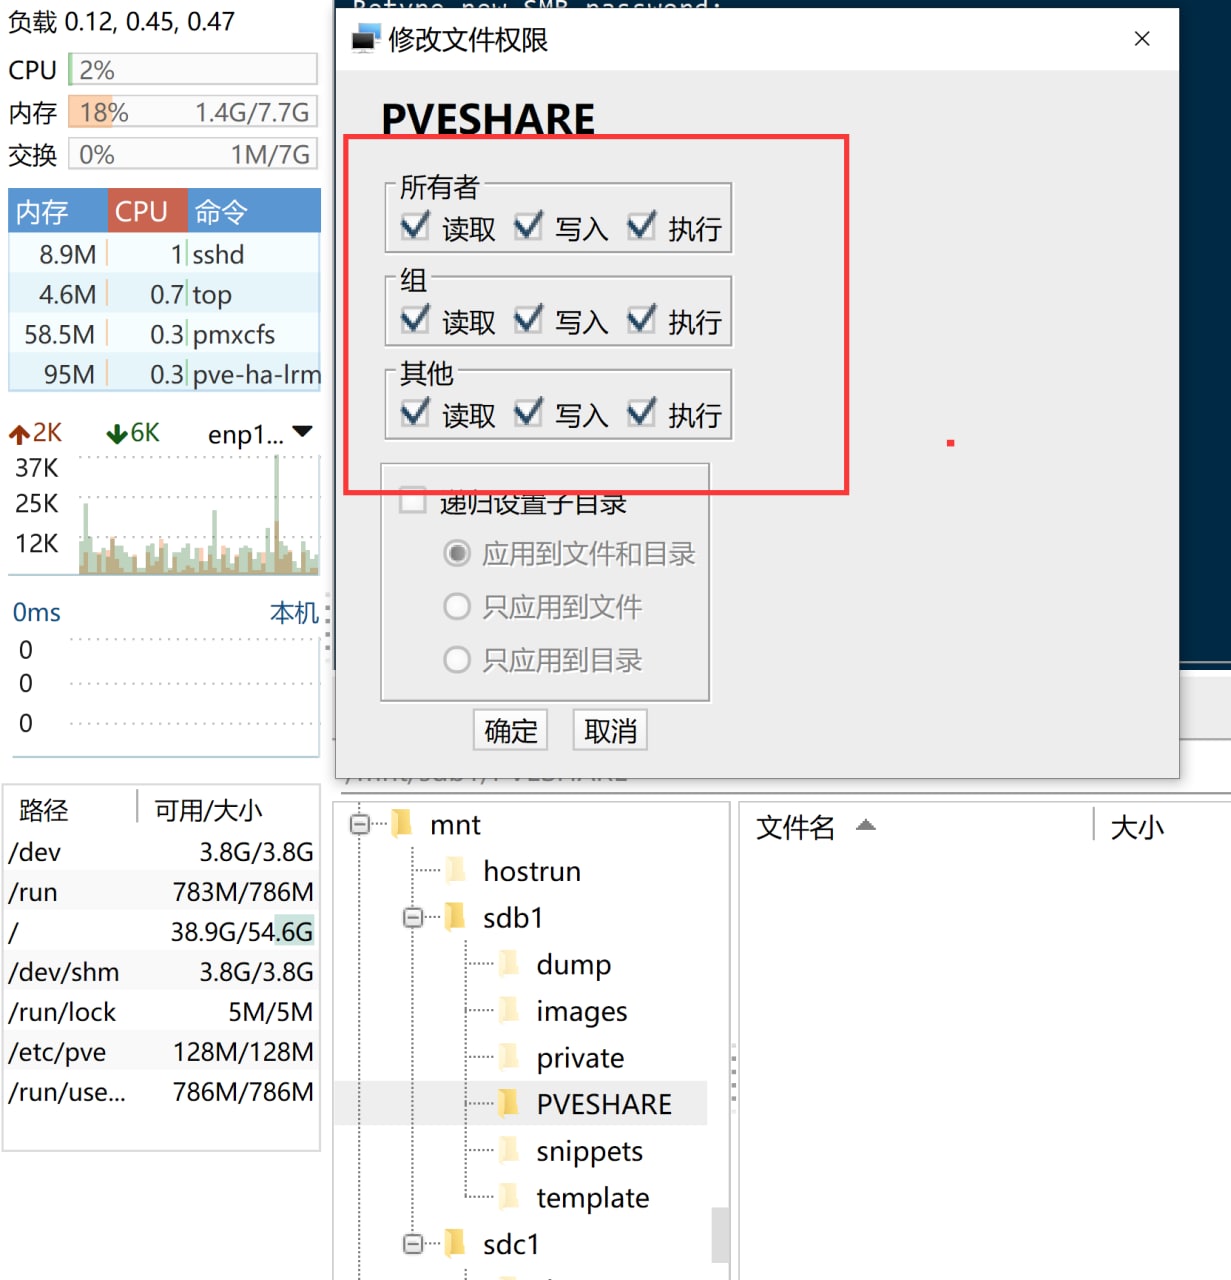Click the snippets folder icon

coord(508,1150)
